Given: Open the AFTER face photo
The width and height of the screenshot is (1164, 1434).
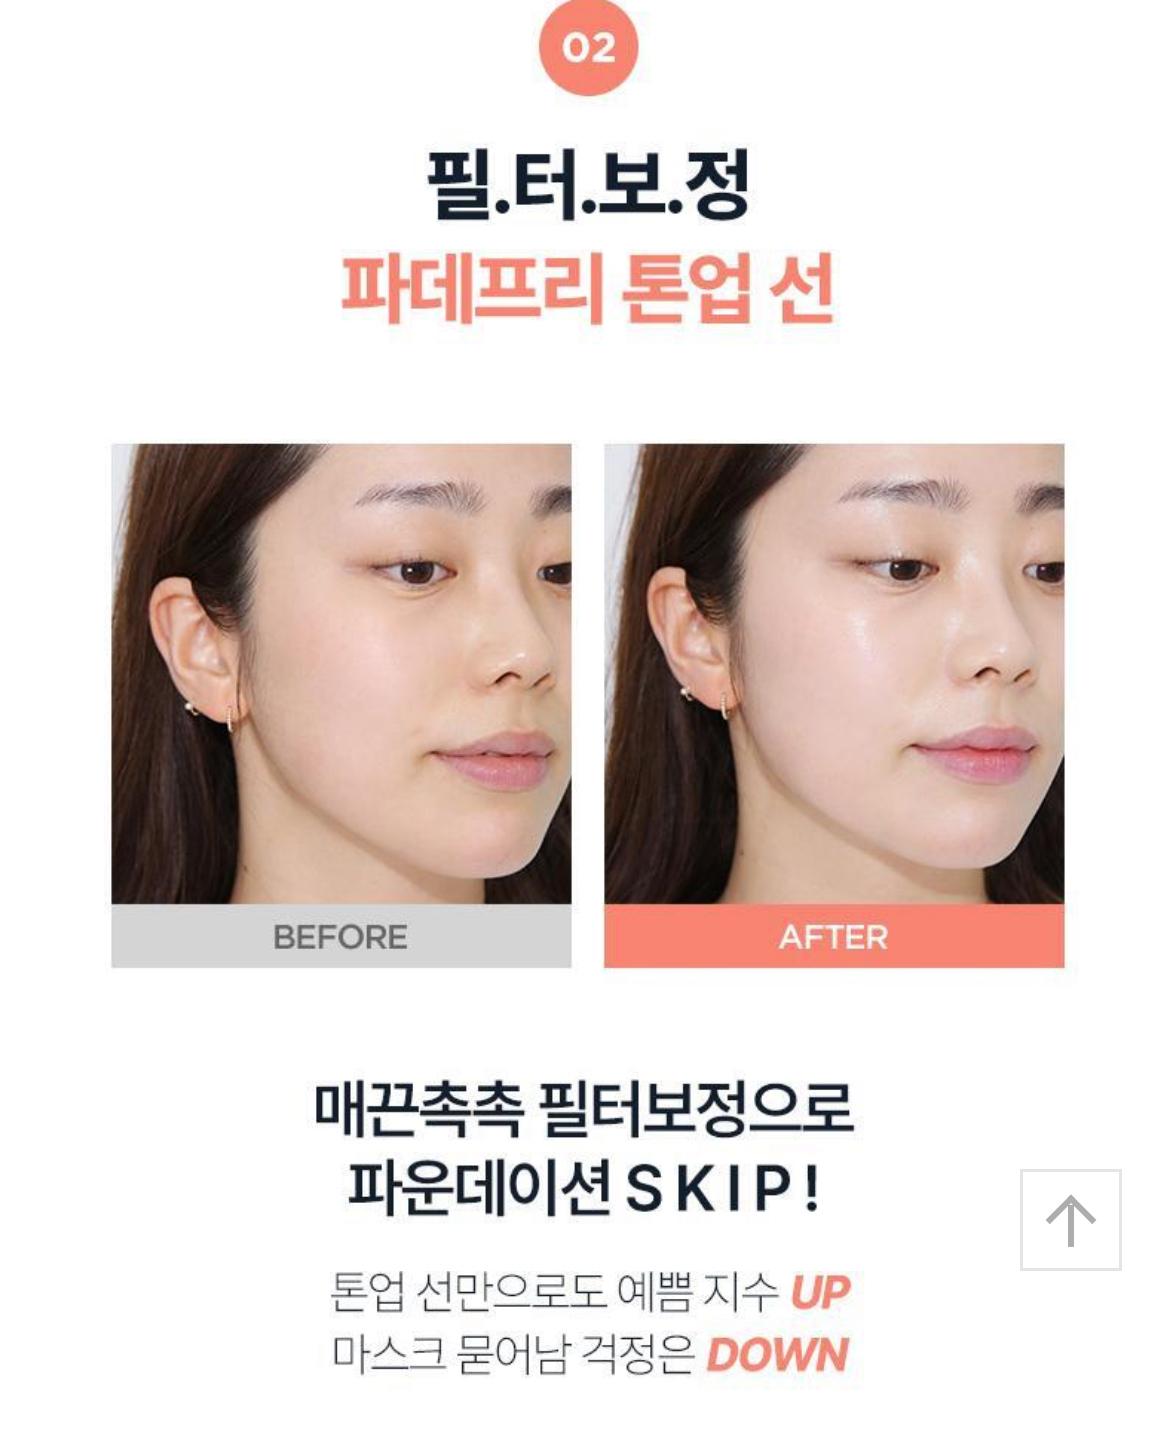Looking at the screenshot, I should 834,674.
